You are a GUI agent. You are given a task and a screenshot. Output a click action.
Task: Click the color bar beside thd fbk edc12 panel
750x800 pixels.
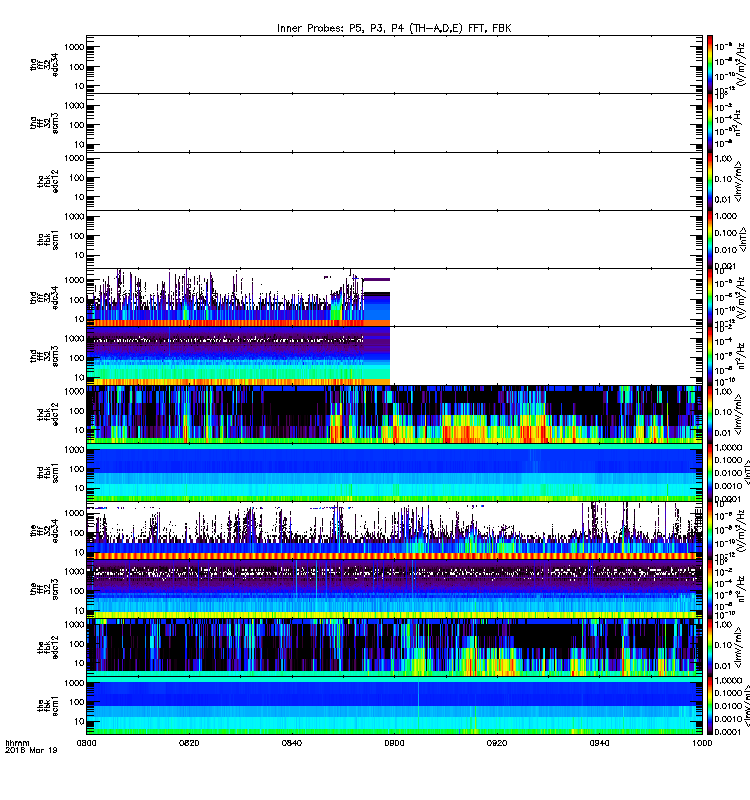[710, 414]
